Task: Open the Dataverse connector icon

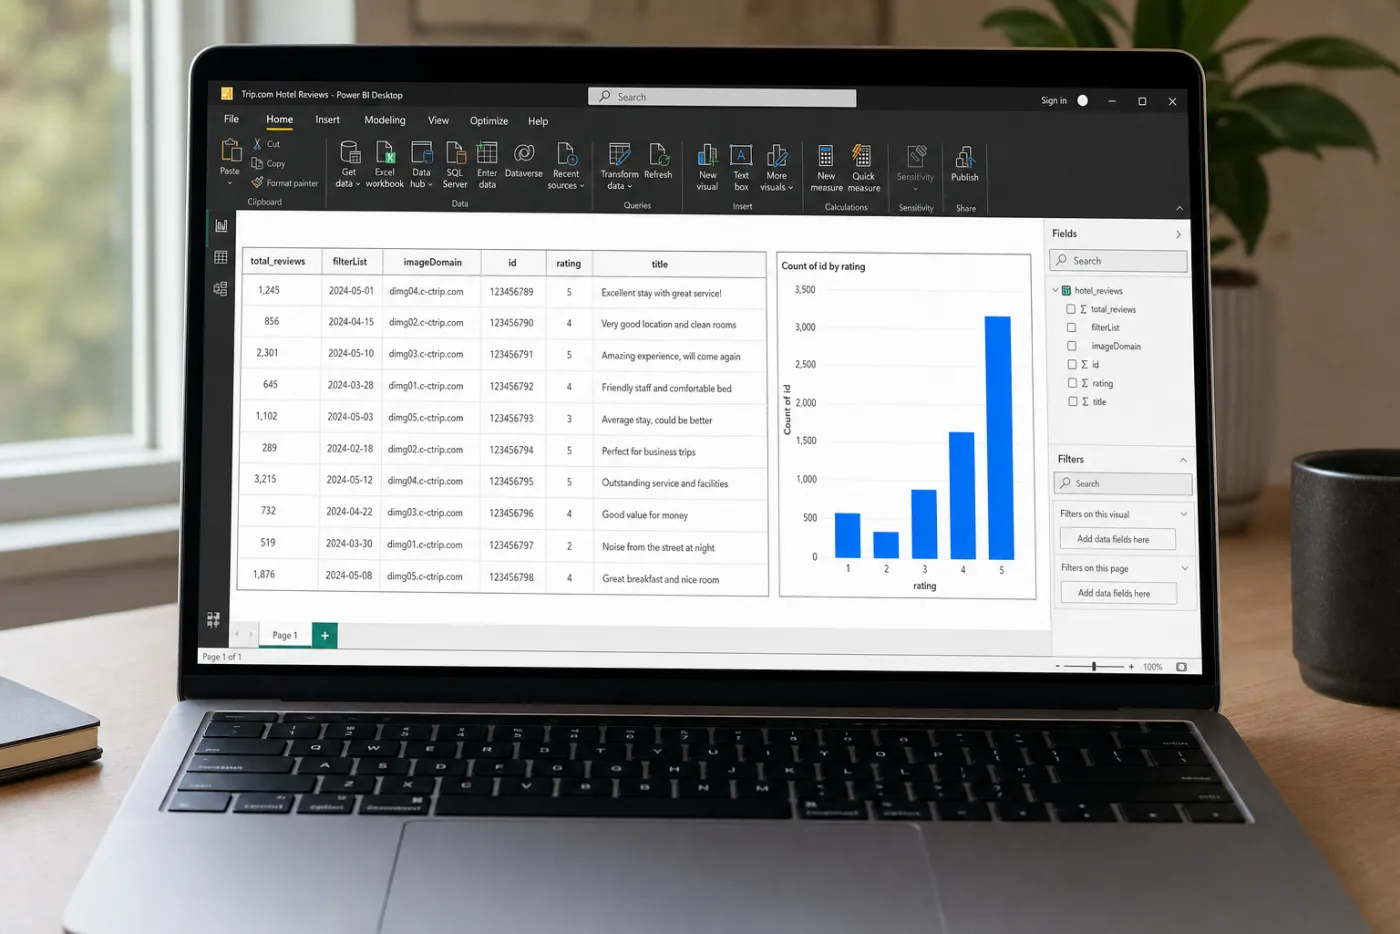Action: click(x=524, y=153)
